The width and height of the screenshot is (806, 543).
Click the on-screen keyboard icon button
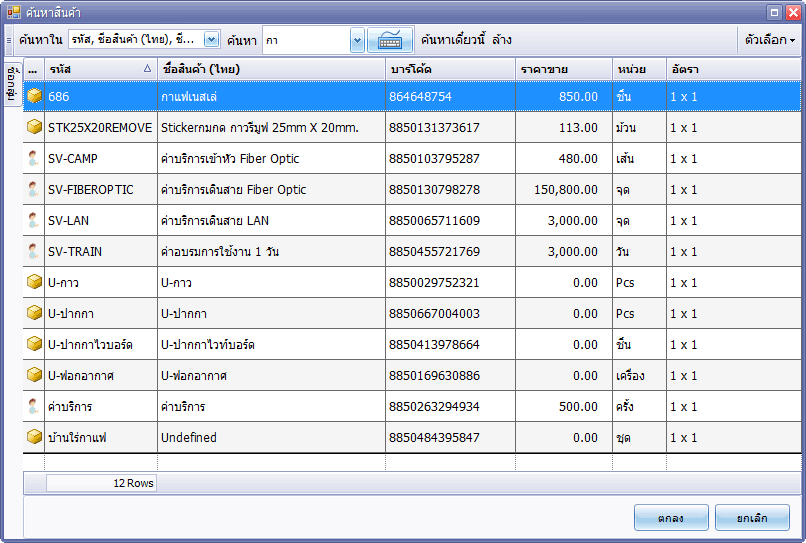(x=390, y=40)
